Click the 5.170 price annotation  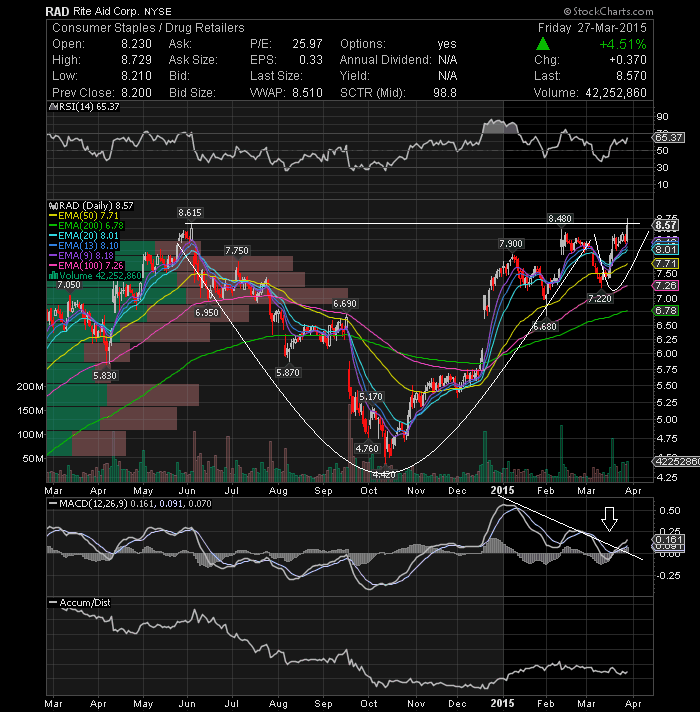371,397
